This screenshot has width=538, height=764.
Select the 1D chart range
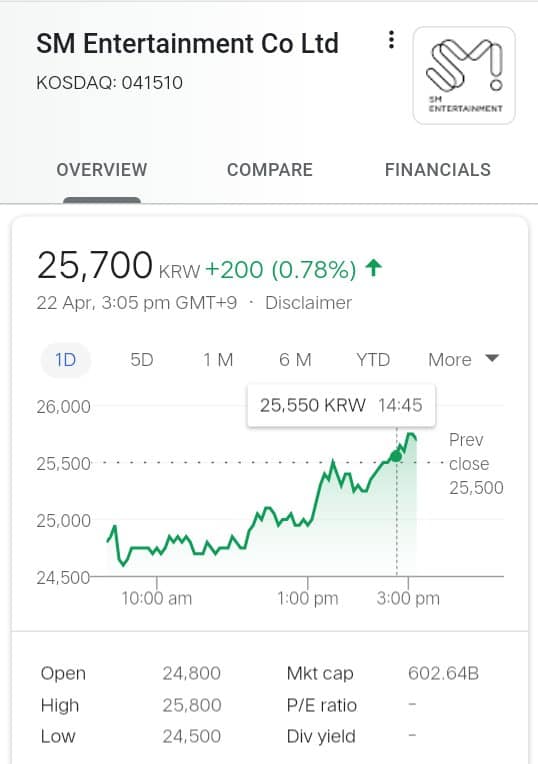[x=65, y=360]
